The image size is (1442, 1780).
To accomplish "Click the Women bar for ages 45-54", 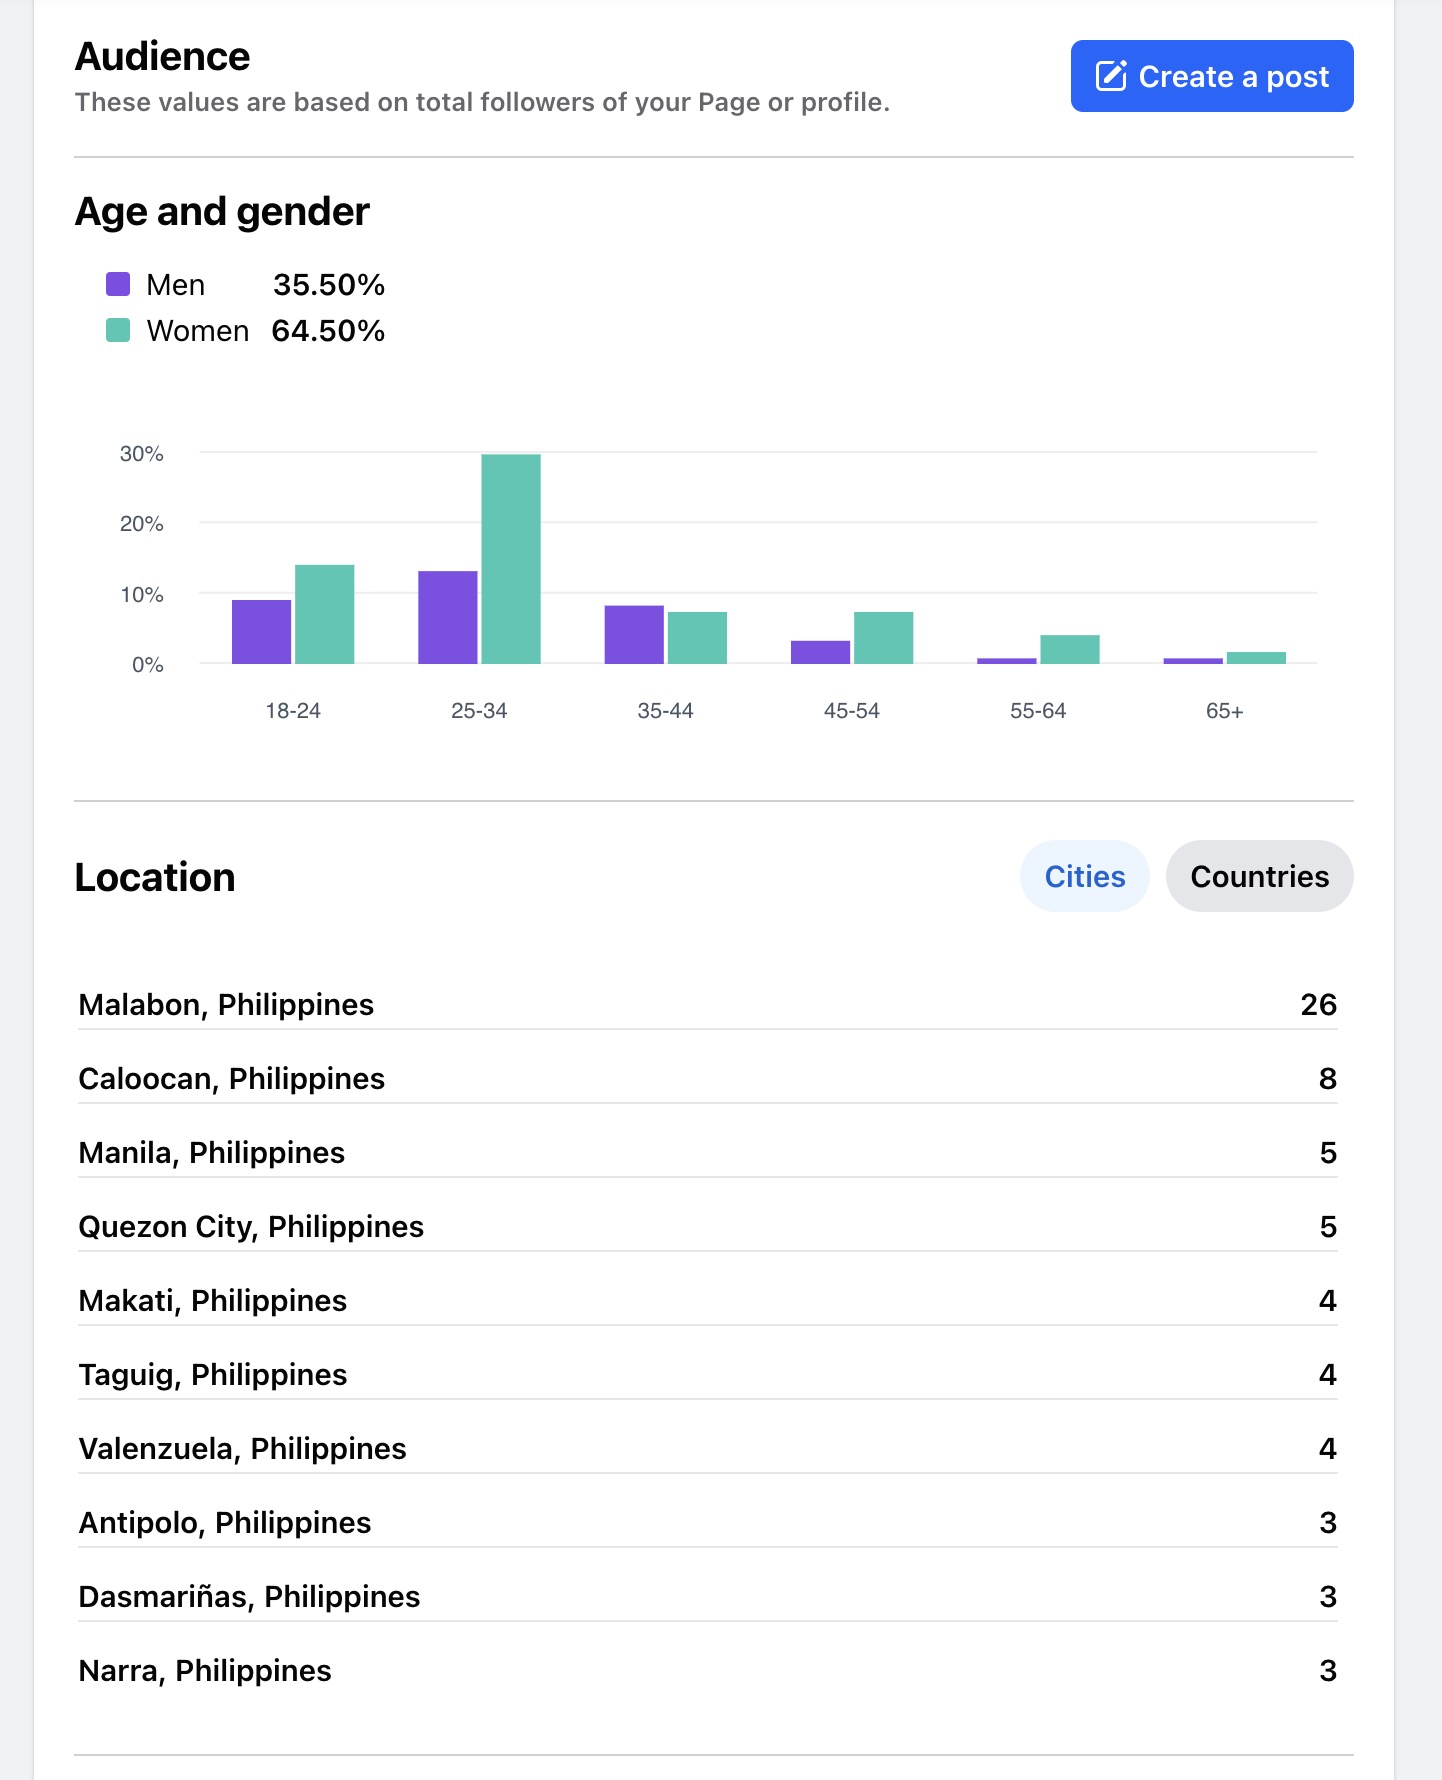I will tap(883, 637).
